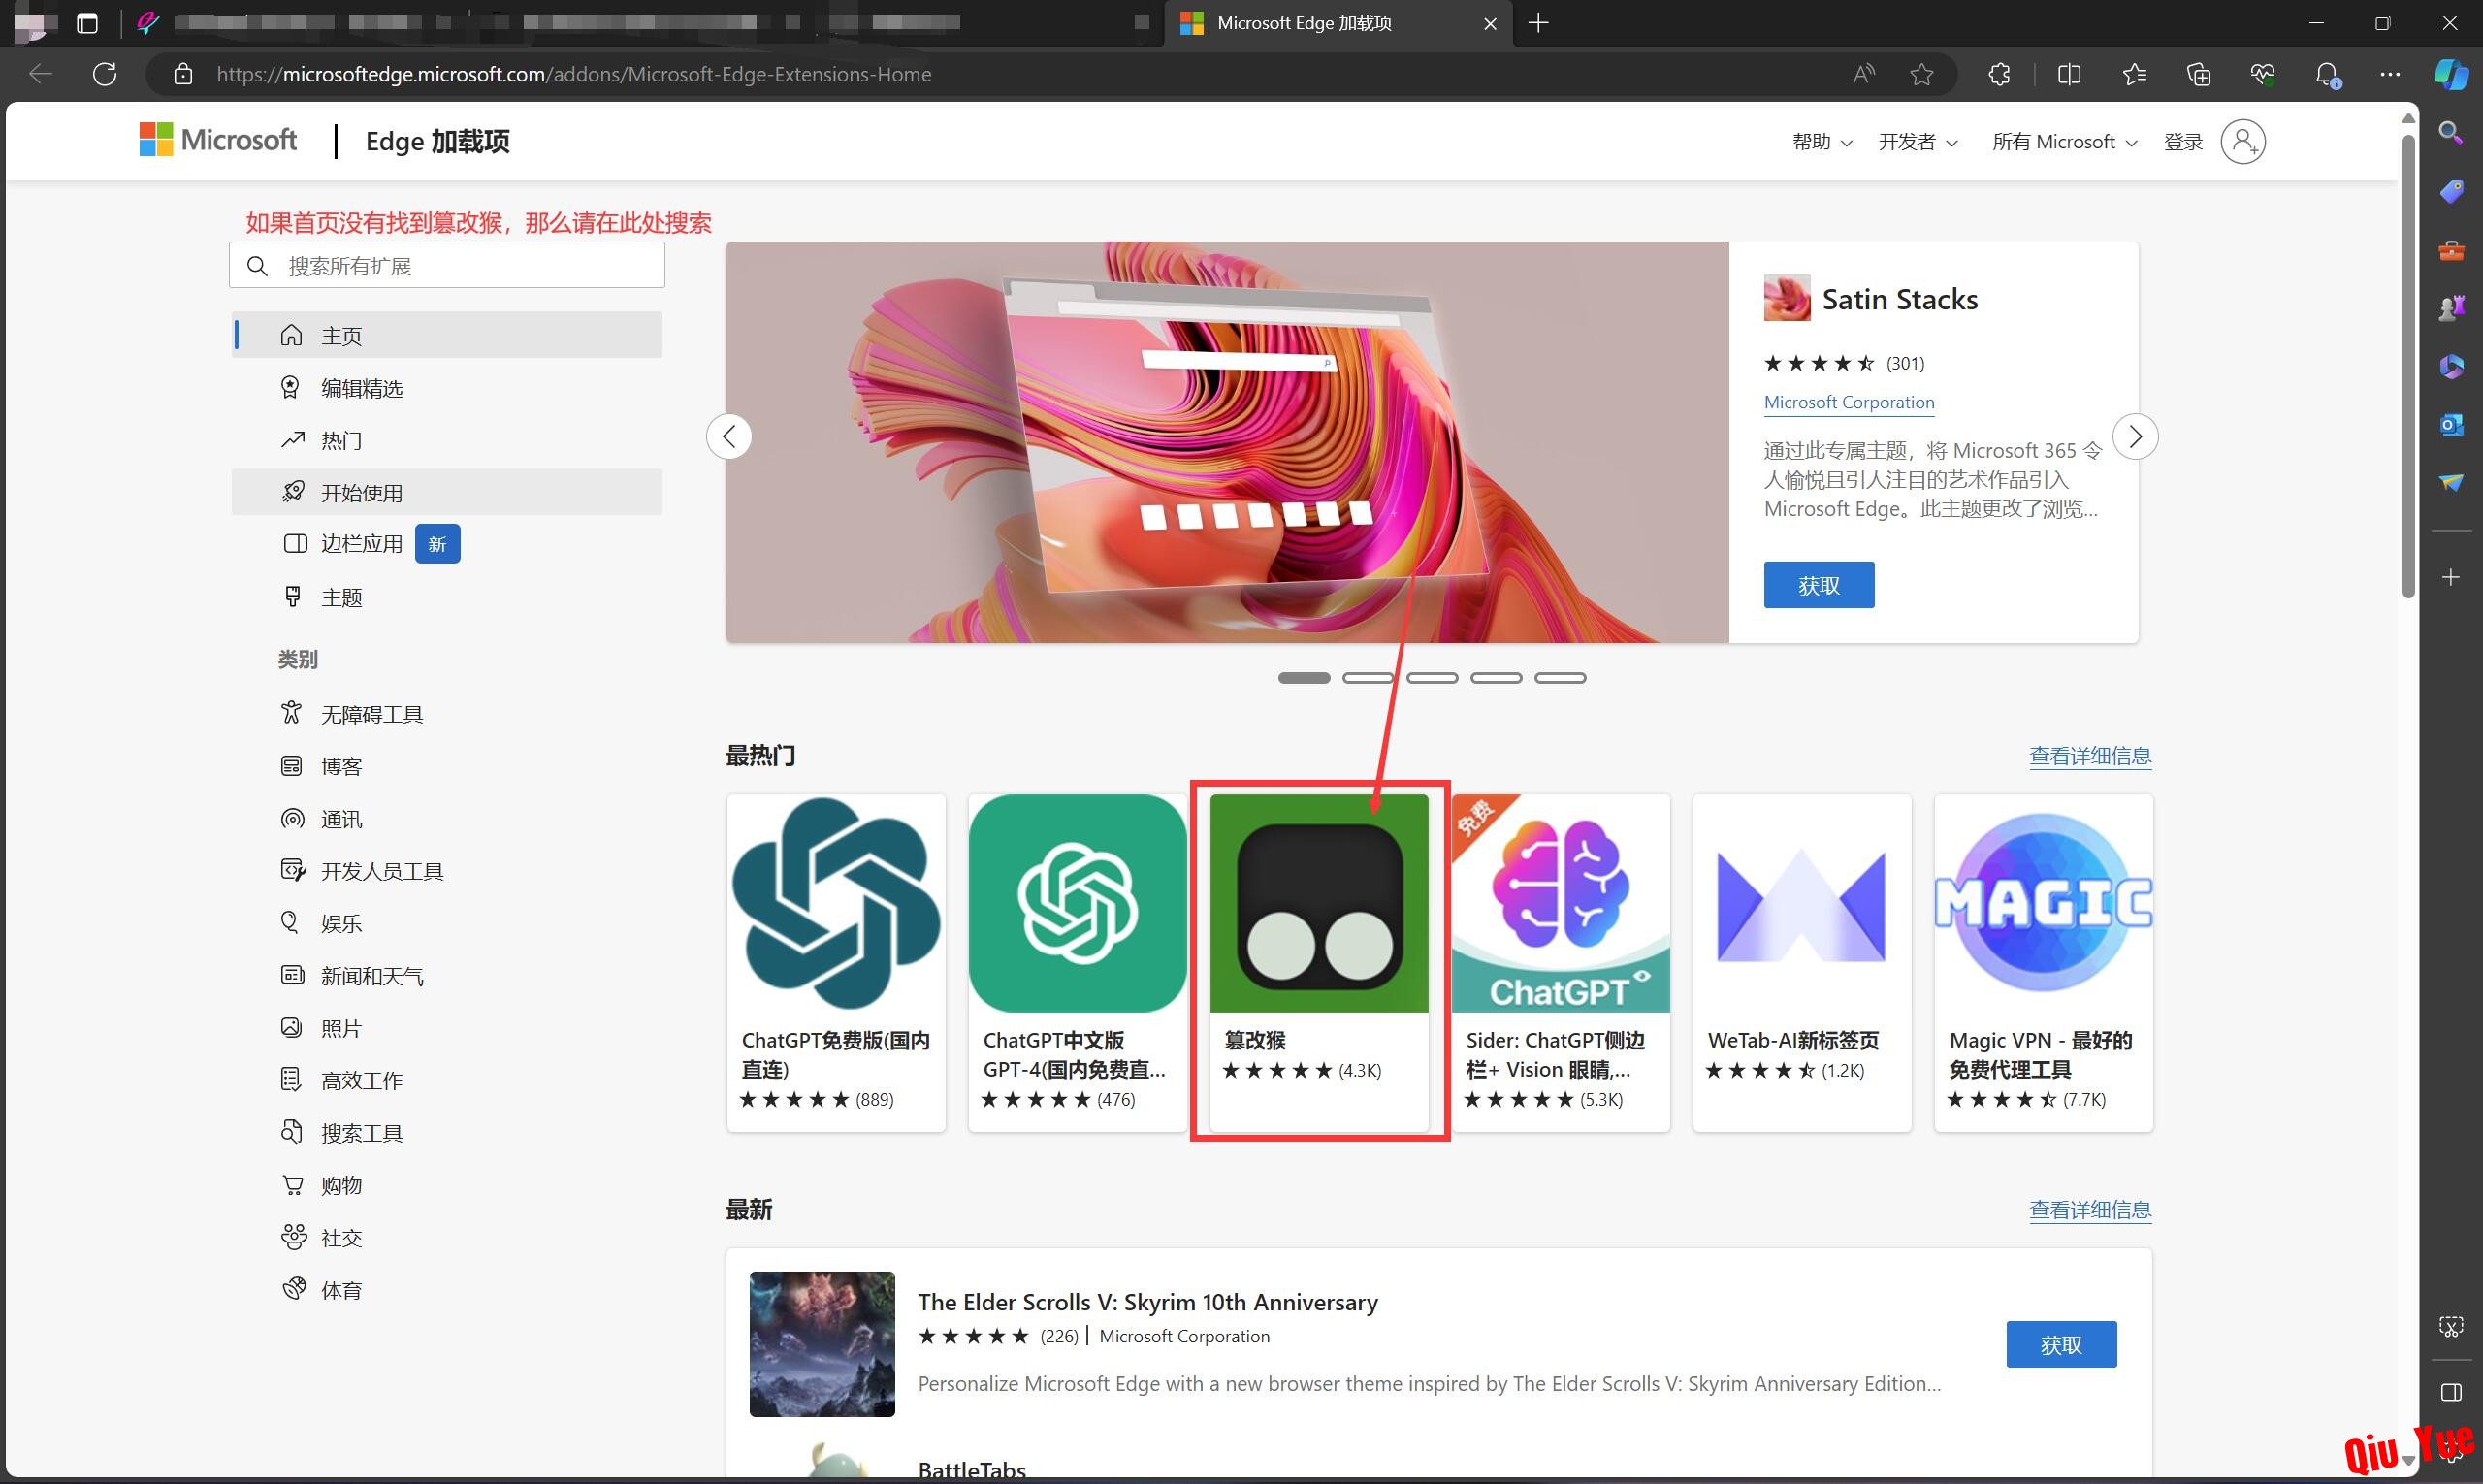Open sidebar Tools briefcase icon
2483x1484 pixels.
click(2451, 250)
